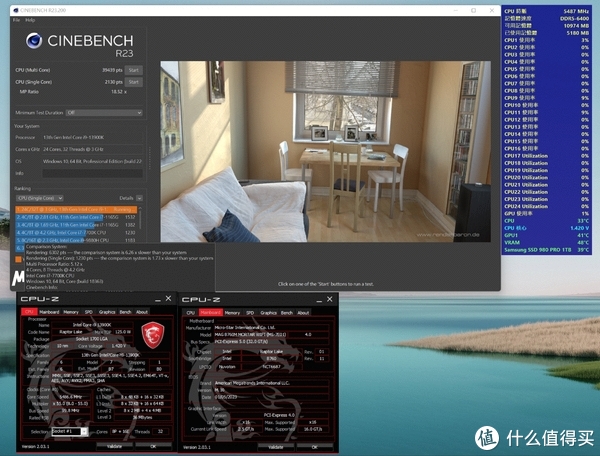Click the CPU17 Utilization row in overlay
The image size is (600, 456).
point(546,156)
